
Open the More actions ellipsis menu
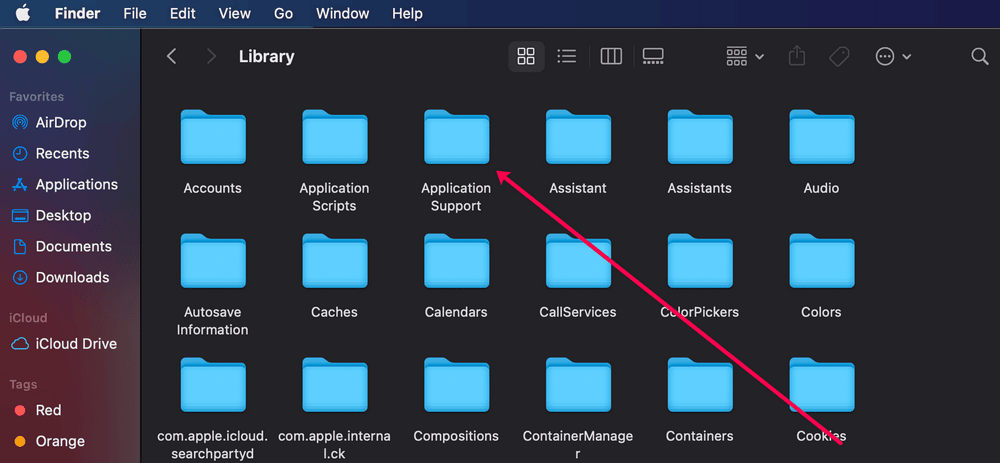pos(893,57)
